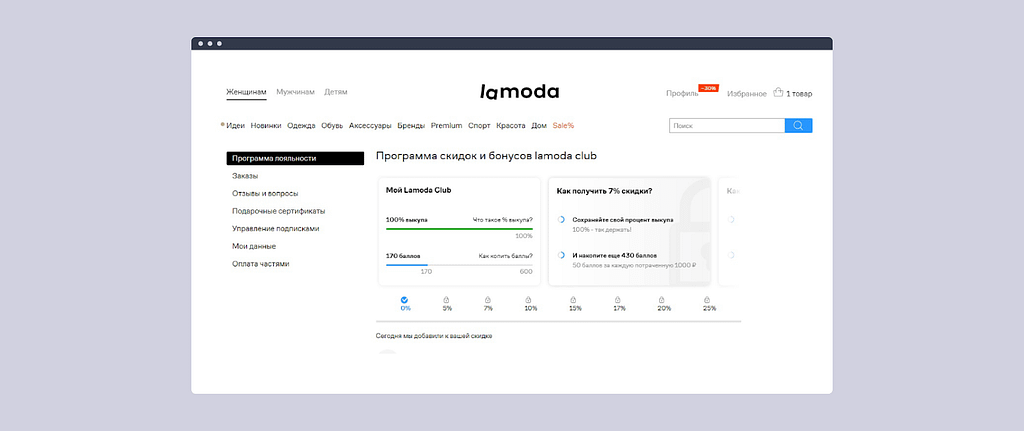This screenshot has height=431, width=1024.
Task: Click progress circle beside 'Сохраняйте свой процент выкупа'
Action: [x=561, y=219]
